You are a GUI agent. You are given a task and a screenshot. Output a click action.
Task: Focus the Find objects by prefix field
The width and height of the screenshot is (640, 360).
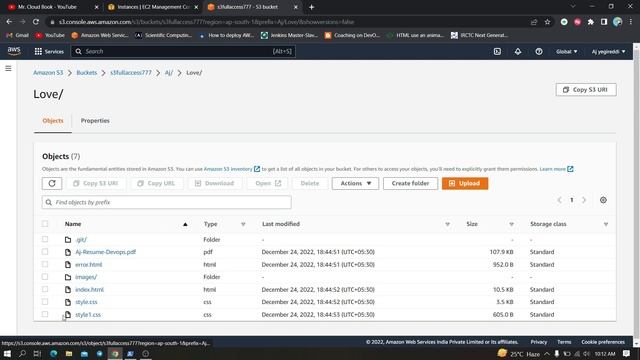pos(167,202)
